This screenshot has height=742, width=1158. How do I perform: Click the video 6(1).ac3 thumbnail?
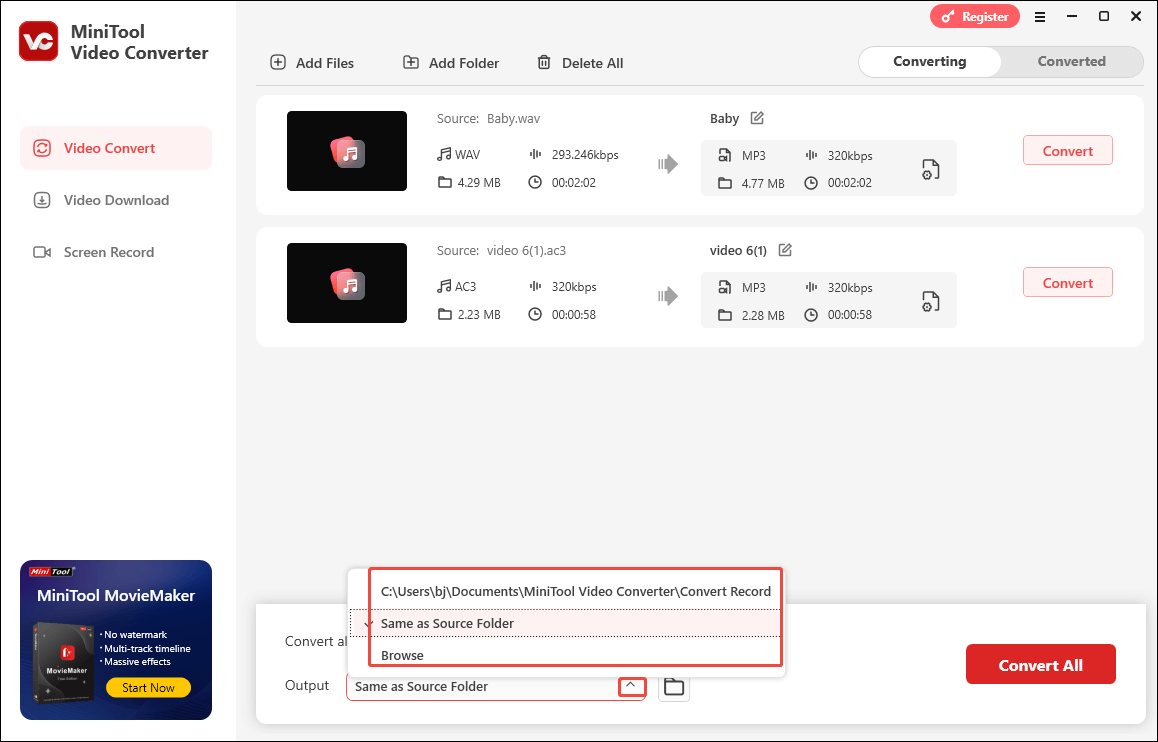point(347,283)
